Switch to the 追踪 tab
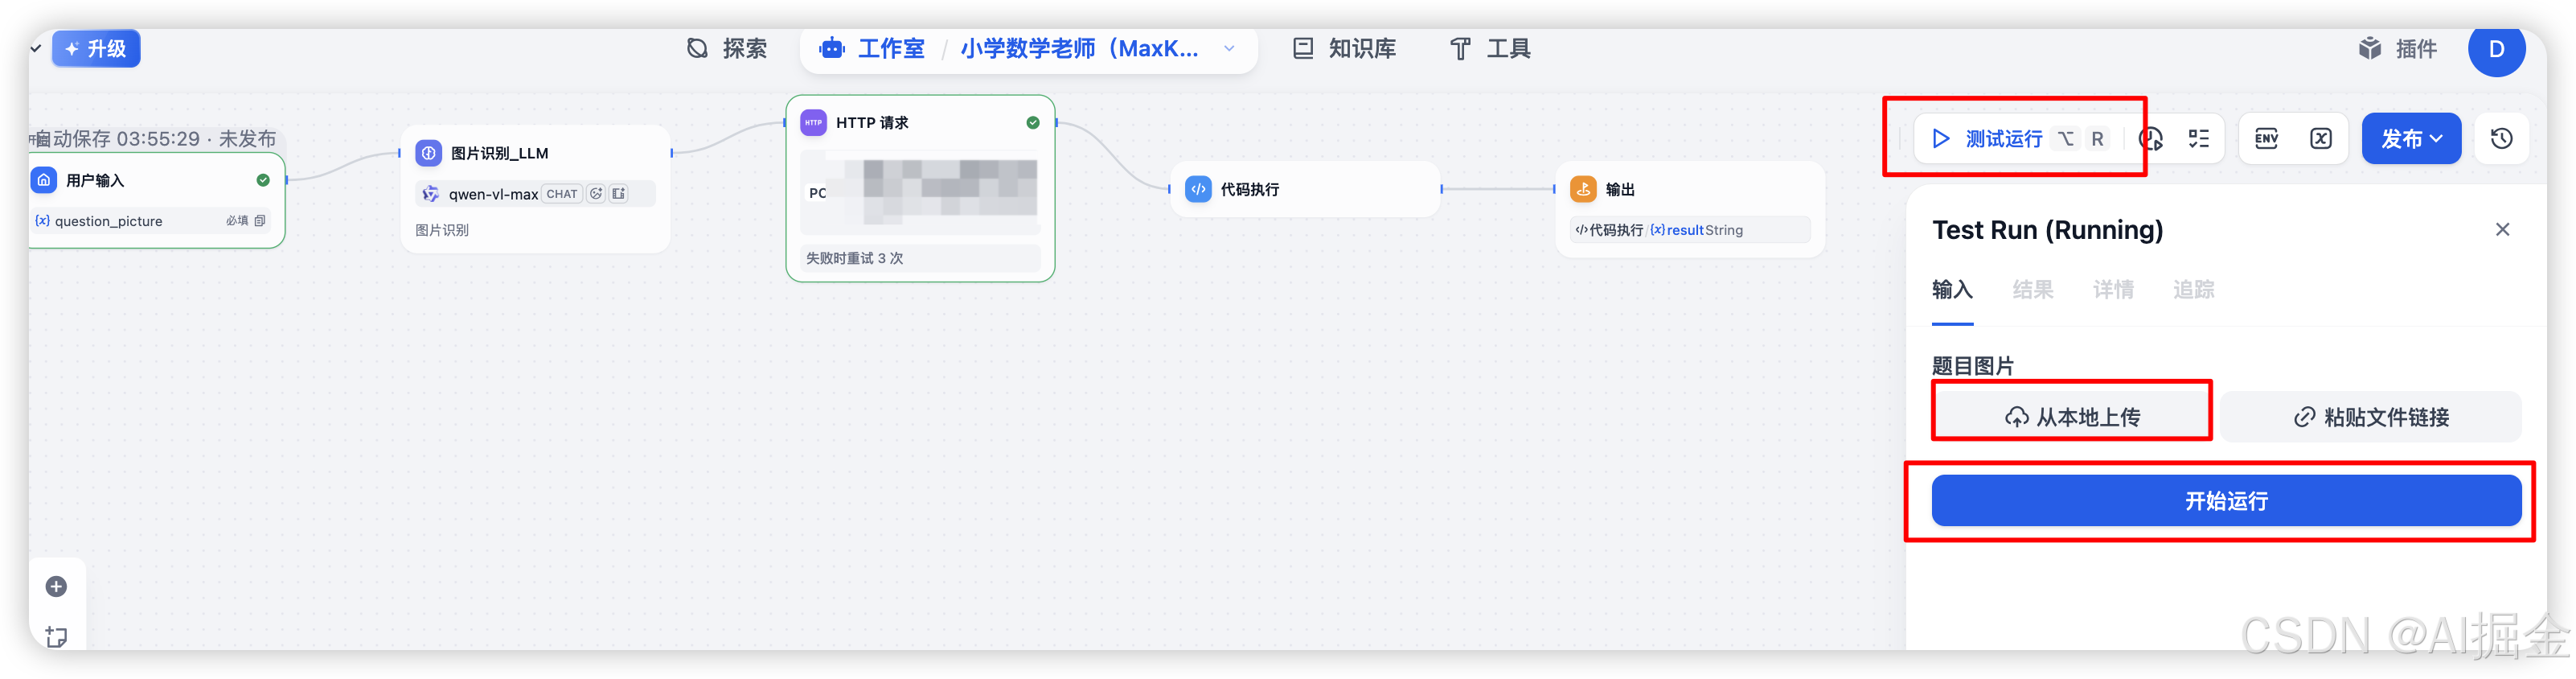 point(2193,290)
